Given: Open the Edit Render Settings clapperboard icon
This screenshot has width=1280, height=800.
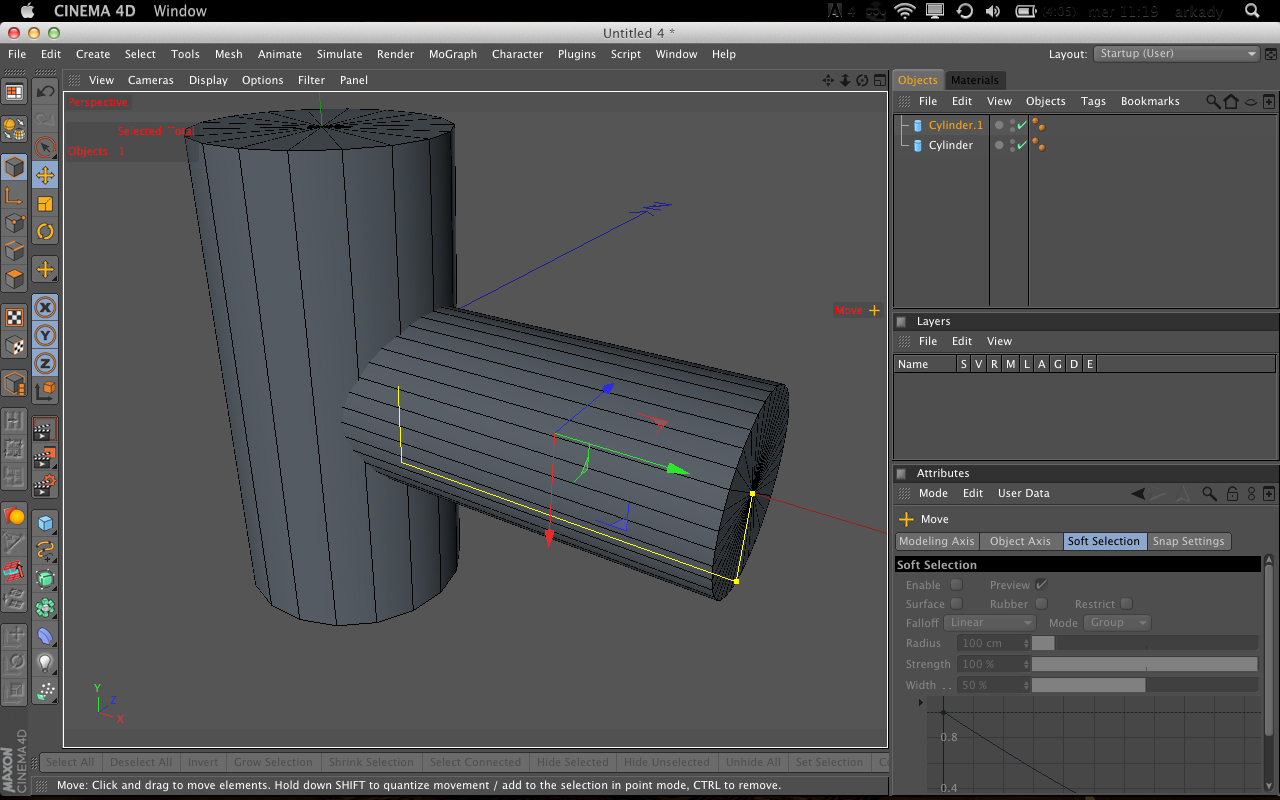Looking at the screenshot, I should click(x=45, y=486).
